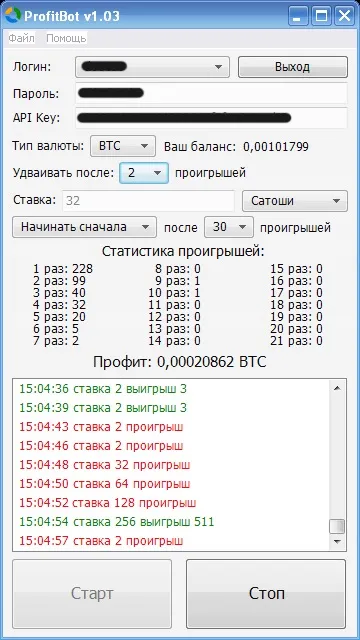Maximize the ProfitBot window
This screenshot has width=360, height=640.
(322, 16)
